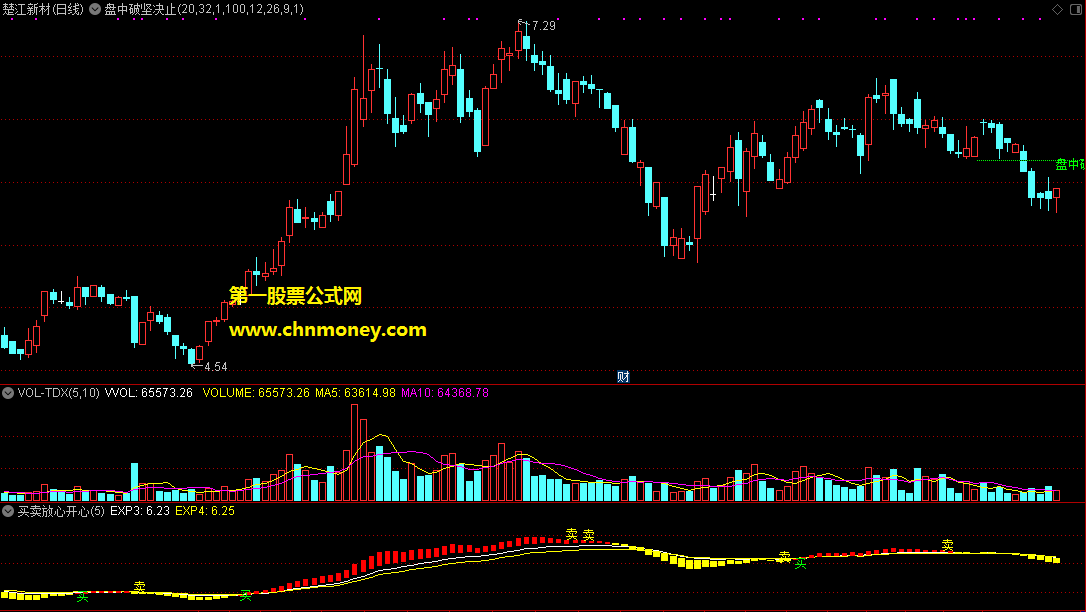Click the rightmost 卖 sell signal marker
This screenshot has width=1086, height=612.
[x=947, y=546]
